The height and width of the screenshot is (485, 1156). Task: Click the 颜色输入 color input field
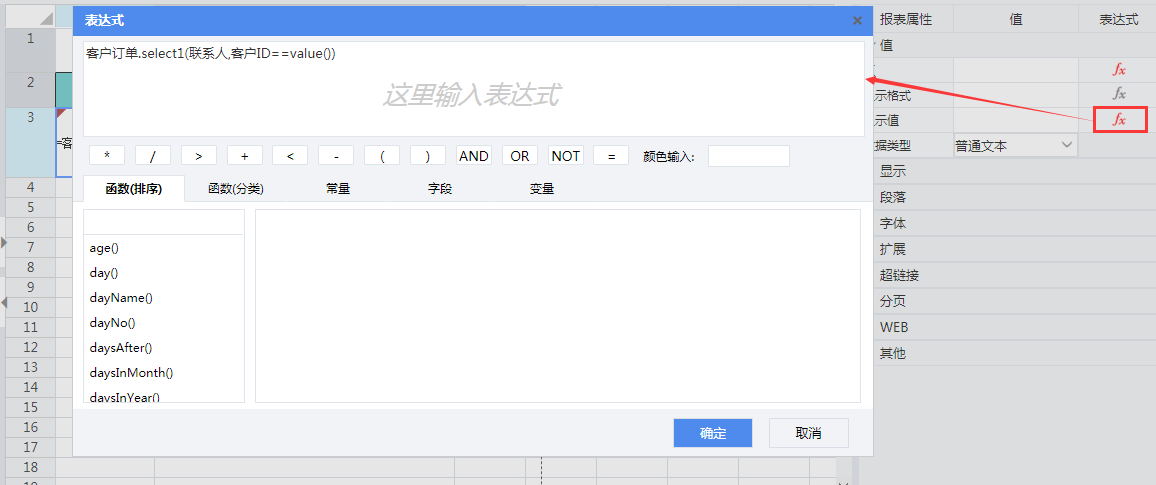click(x=748, y=156)
